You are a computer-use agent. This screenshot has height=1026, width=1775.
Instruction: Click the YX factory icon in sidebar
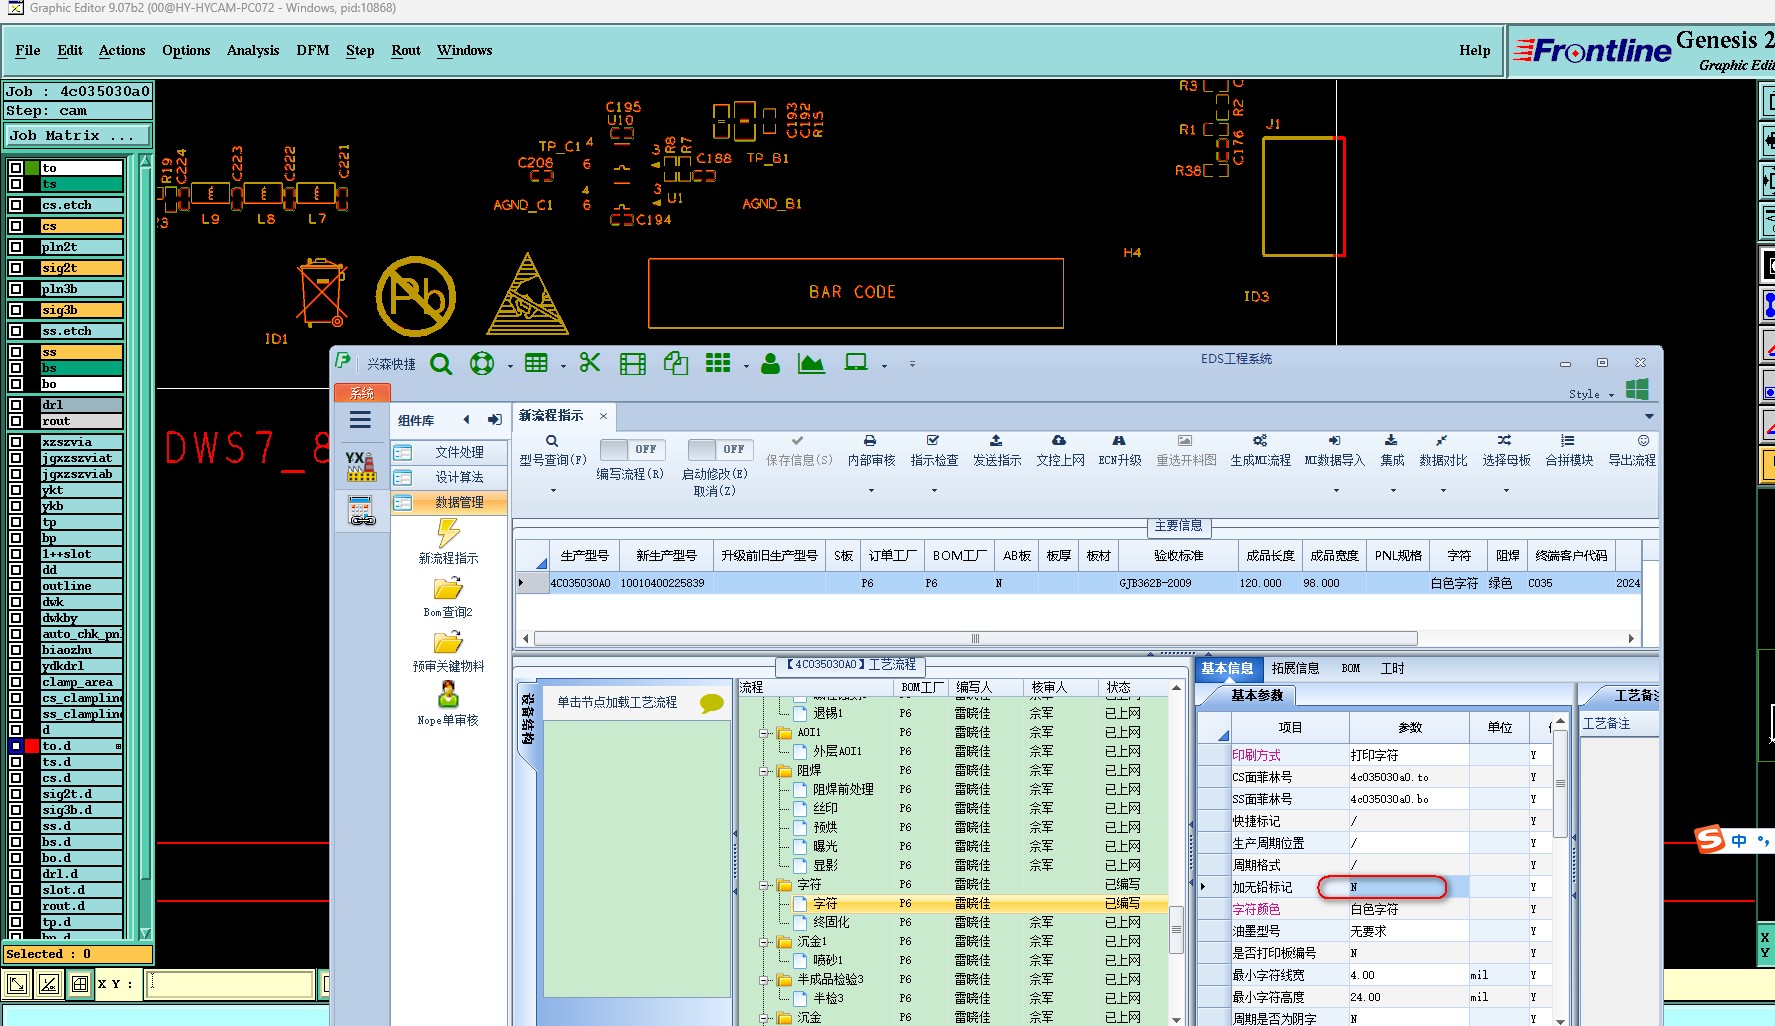[360, 466]
